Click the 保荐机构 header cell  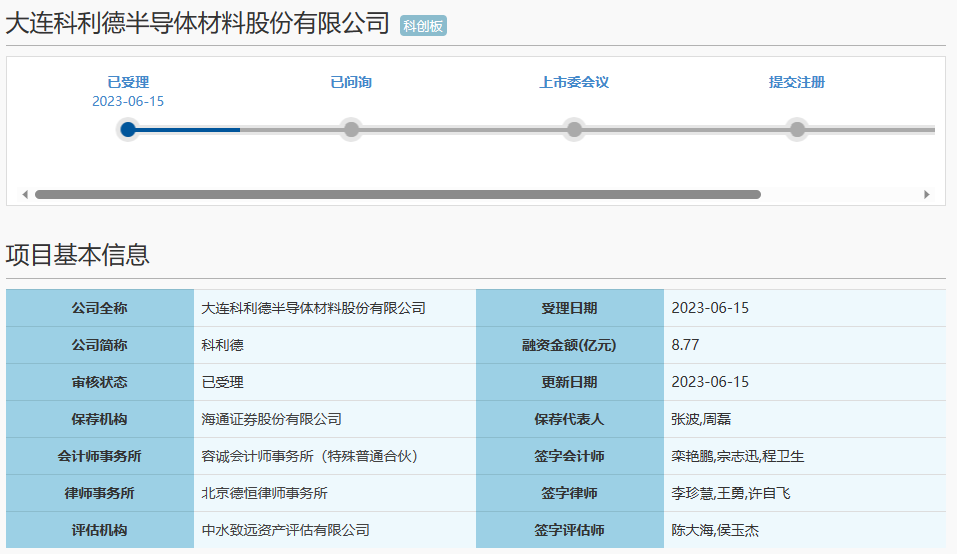[x=100, y=419]
